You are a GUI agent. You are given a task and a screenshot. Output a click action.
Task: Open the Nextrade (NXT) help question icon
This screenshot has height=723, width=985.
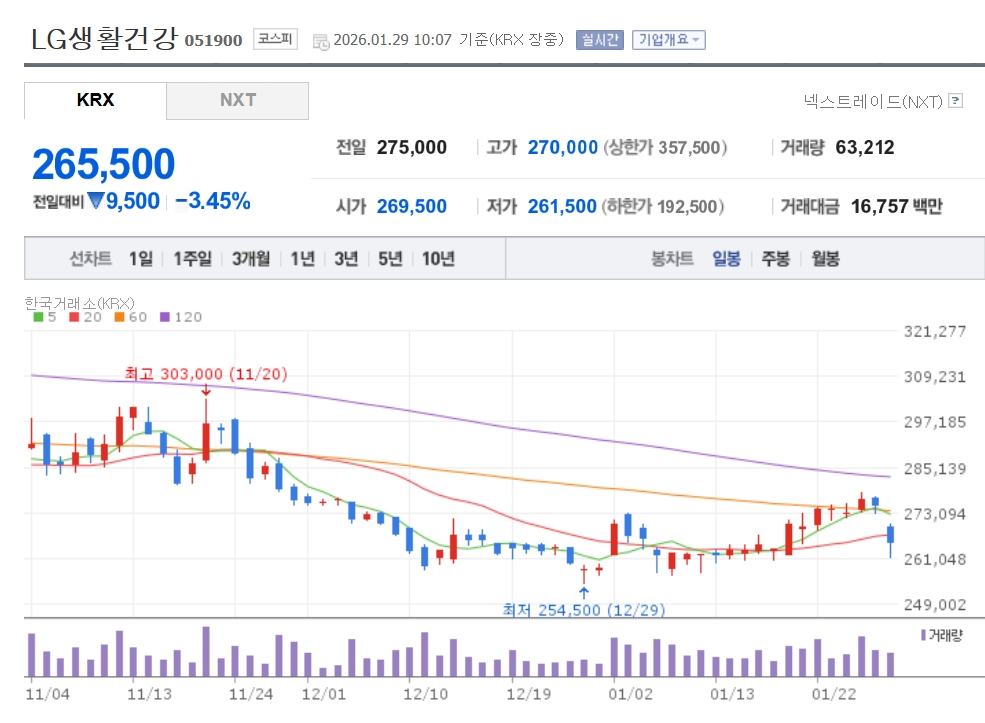(955, 101)
